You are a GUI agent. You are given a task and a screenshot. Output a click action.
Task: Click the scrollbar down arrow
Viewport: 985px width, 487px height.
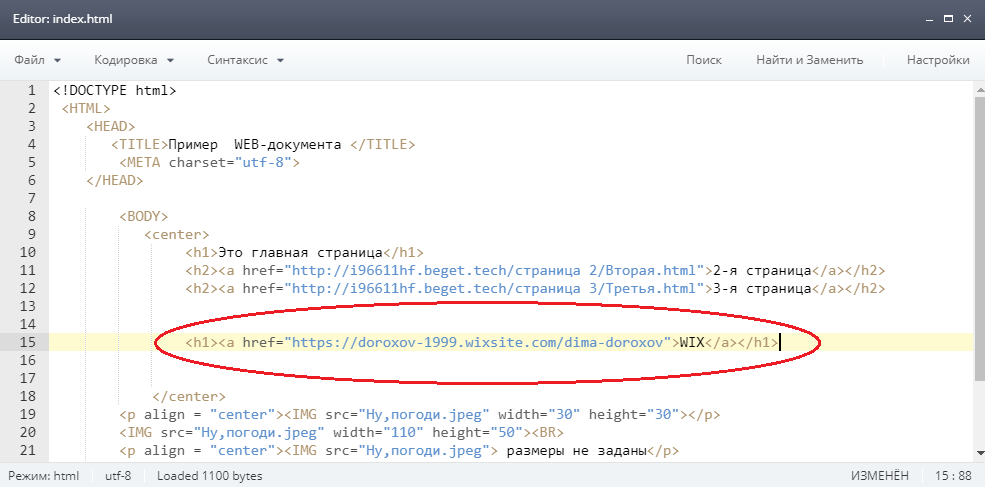click(981, 454)
